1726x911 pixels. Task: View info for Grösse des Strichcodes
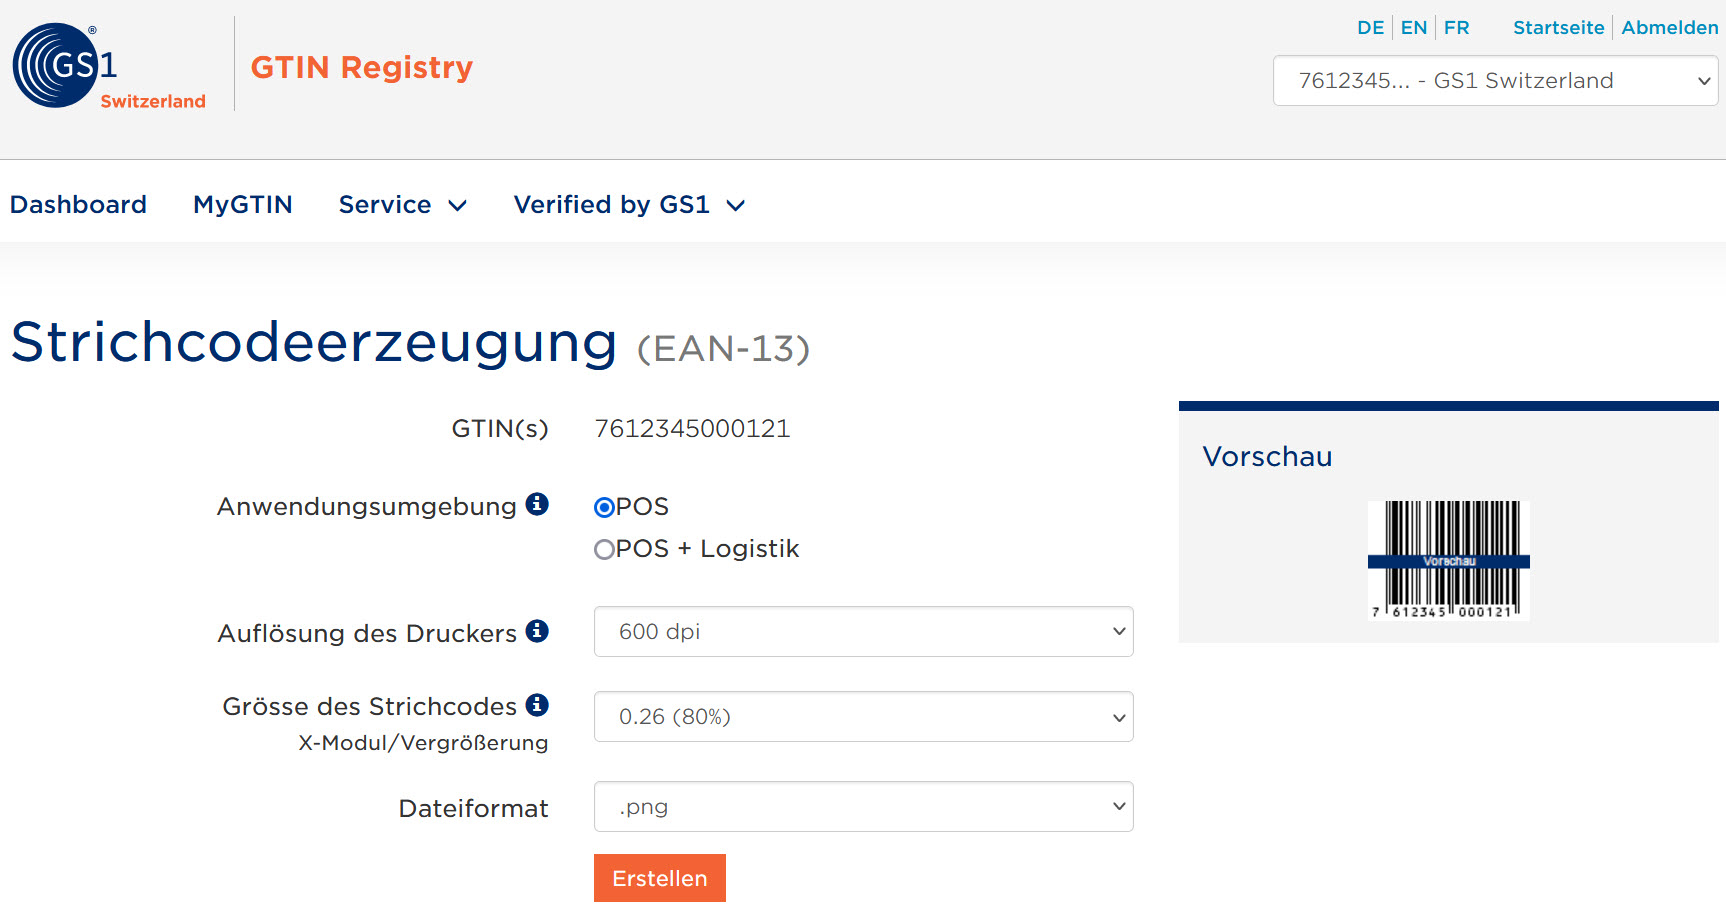(x=539, y=704)
